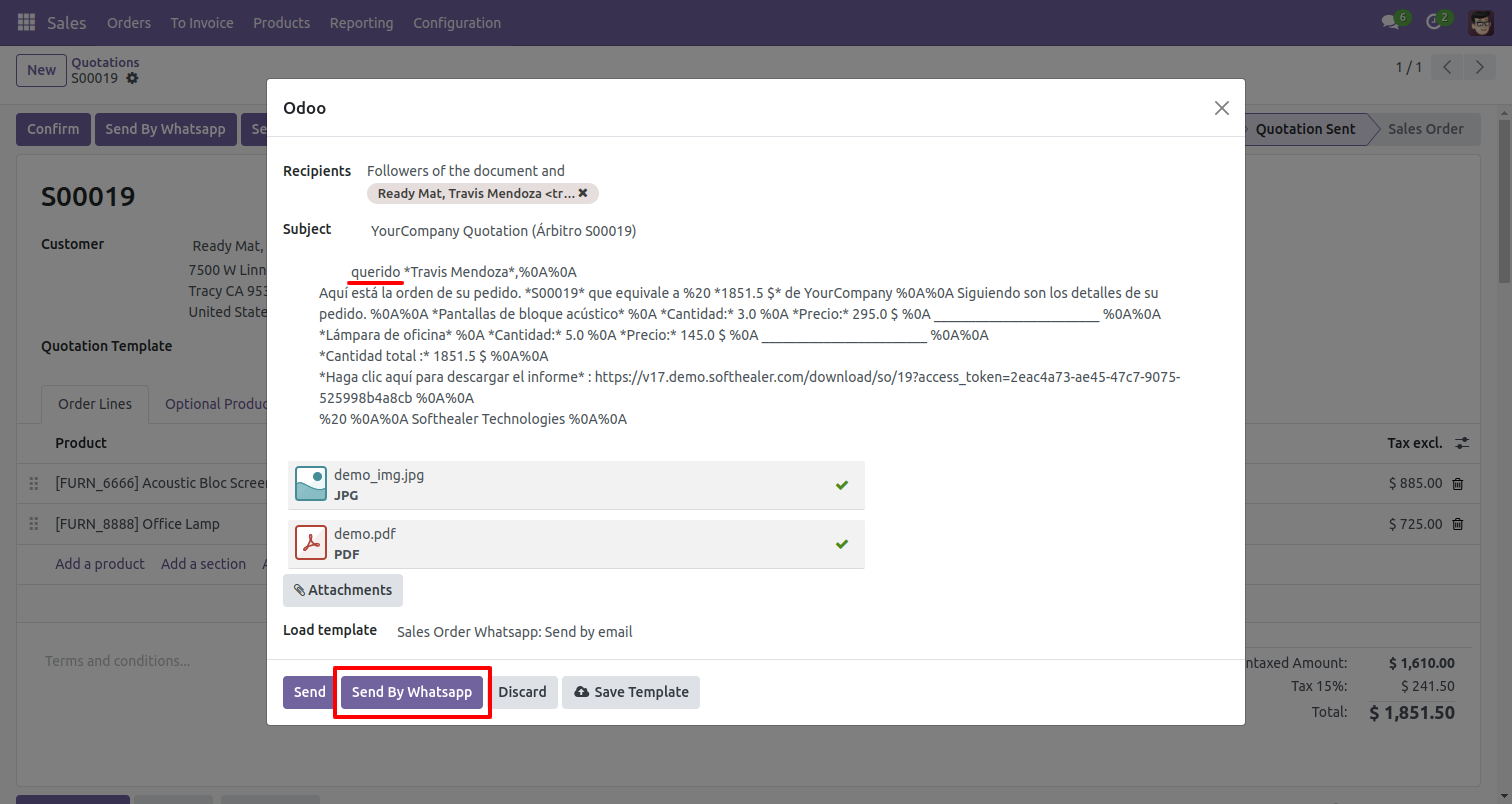Go to next record arrow
The width and height of the screenshot is (1512, 804).
pyautogui.click(x=1479, y=67)
